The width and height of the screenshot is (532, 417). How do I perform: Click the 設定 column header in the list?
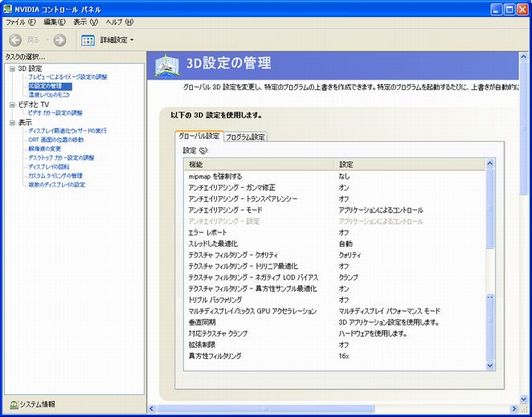(410, 165)
